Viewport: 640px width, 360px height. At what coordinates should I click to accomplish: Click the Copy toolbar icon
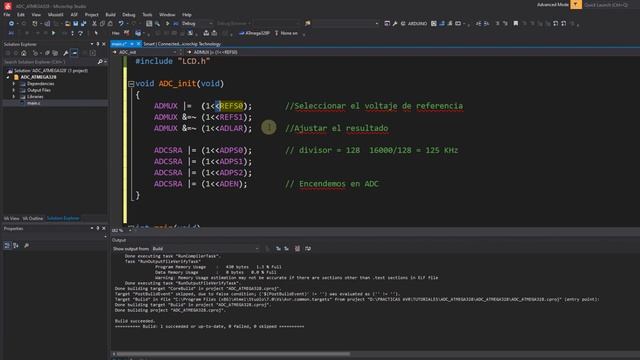pyautogui.click(x=102, y=24)
